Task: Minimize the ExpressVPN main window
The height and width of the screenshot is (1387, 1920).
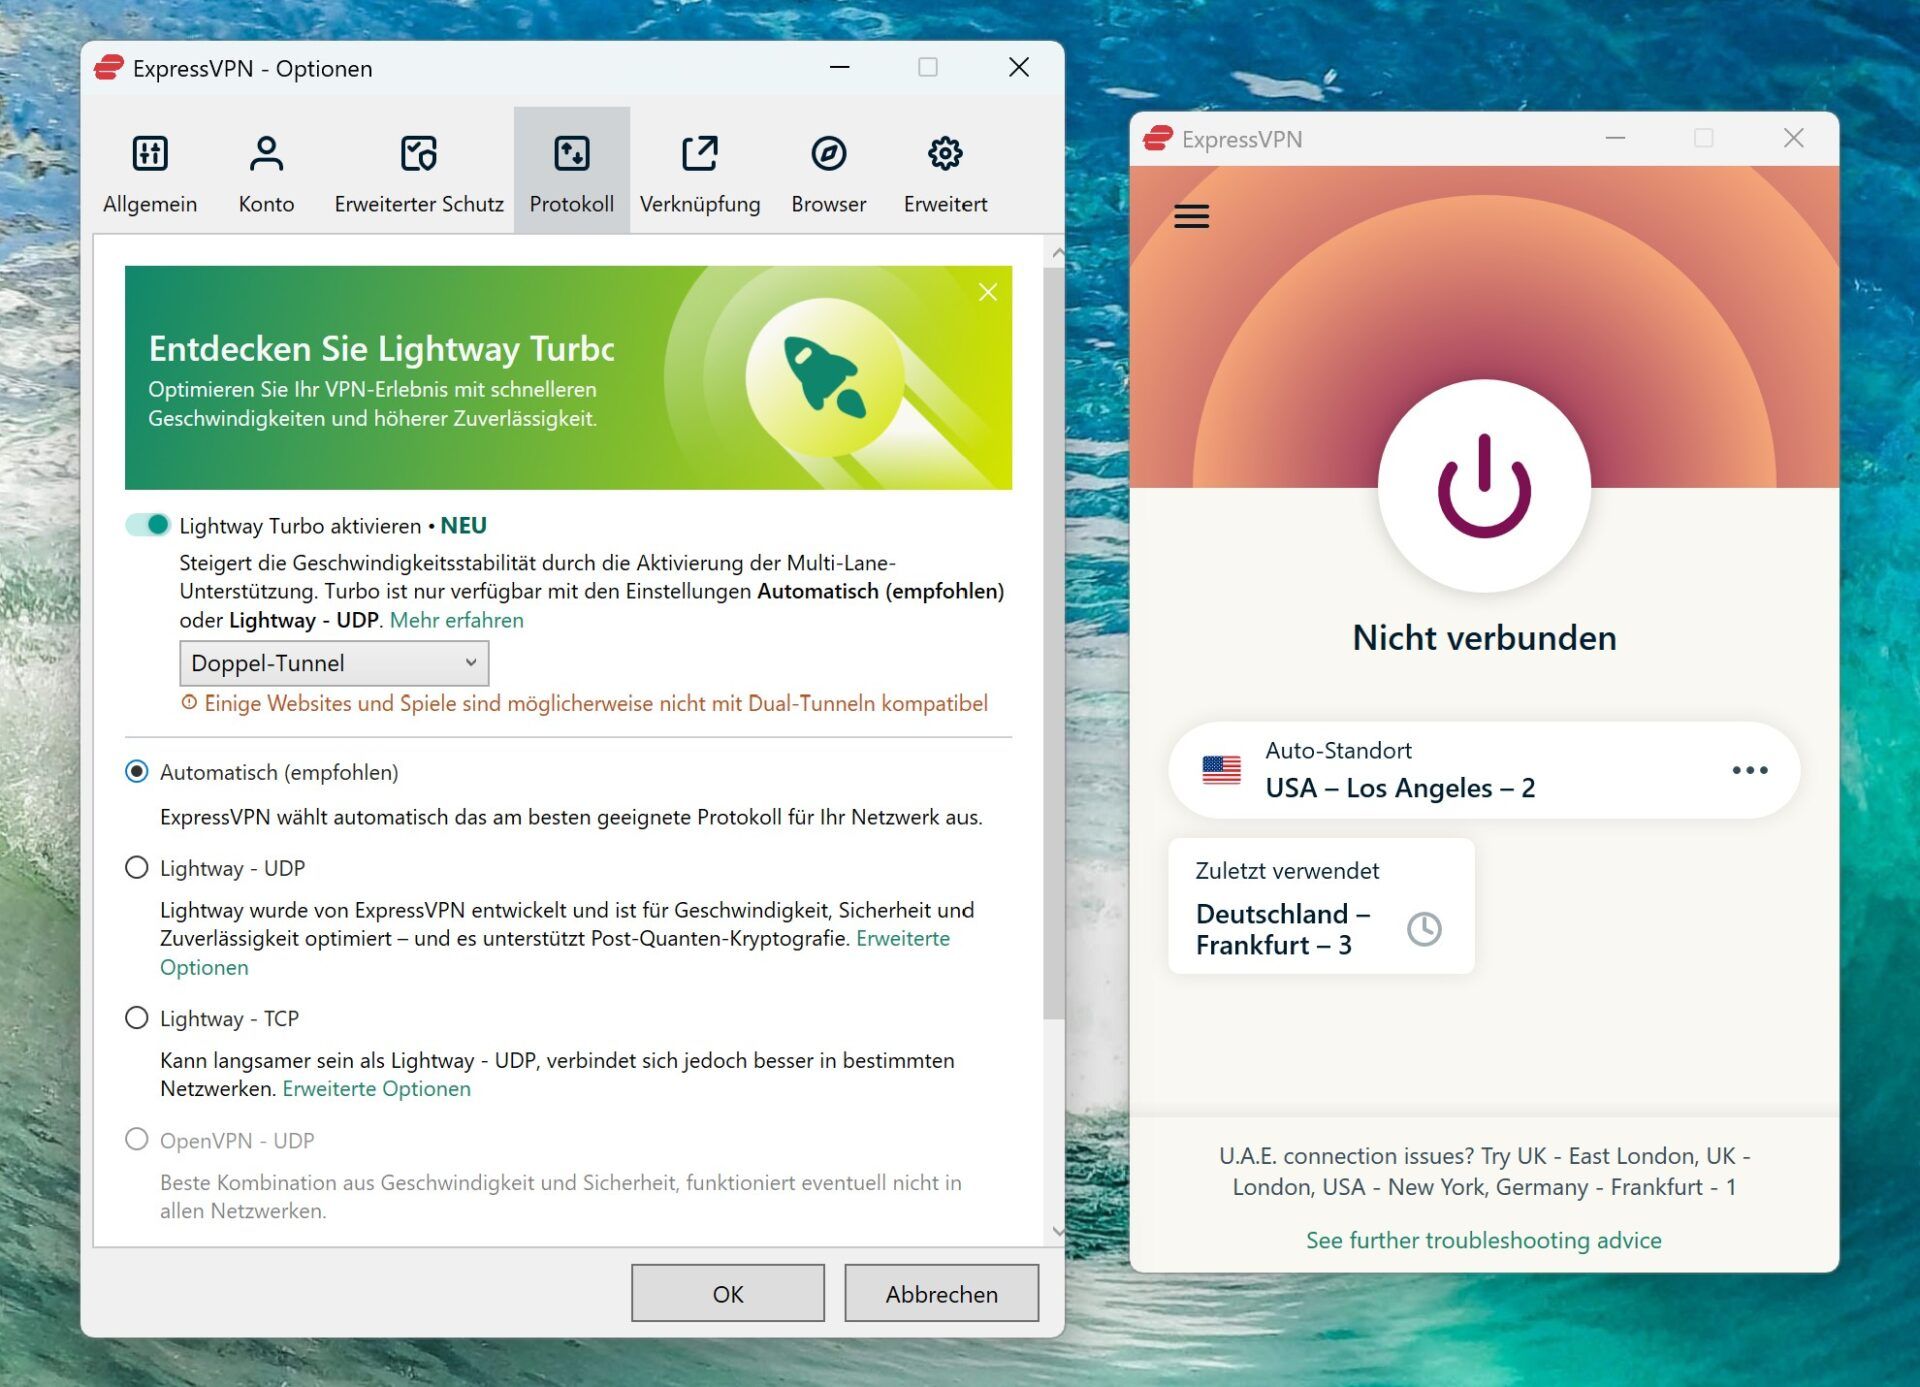Action: (x=1615, y=138)
